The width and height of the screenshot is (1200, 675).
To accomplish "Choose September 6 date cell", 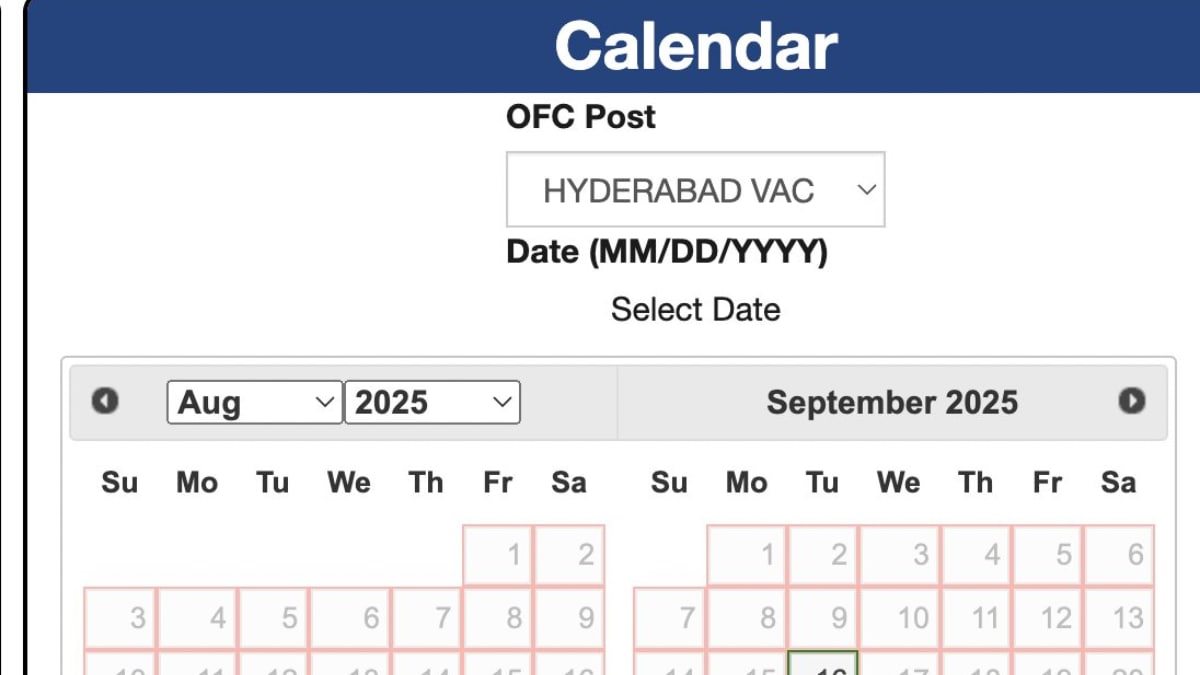I will (x=1119, y=555).
